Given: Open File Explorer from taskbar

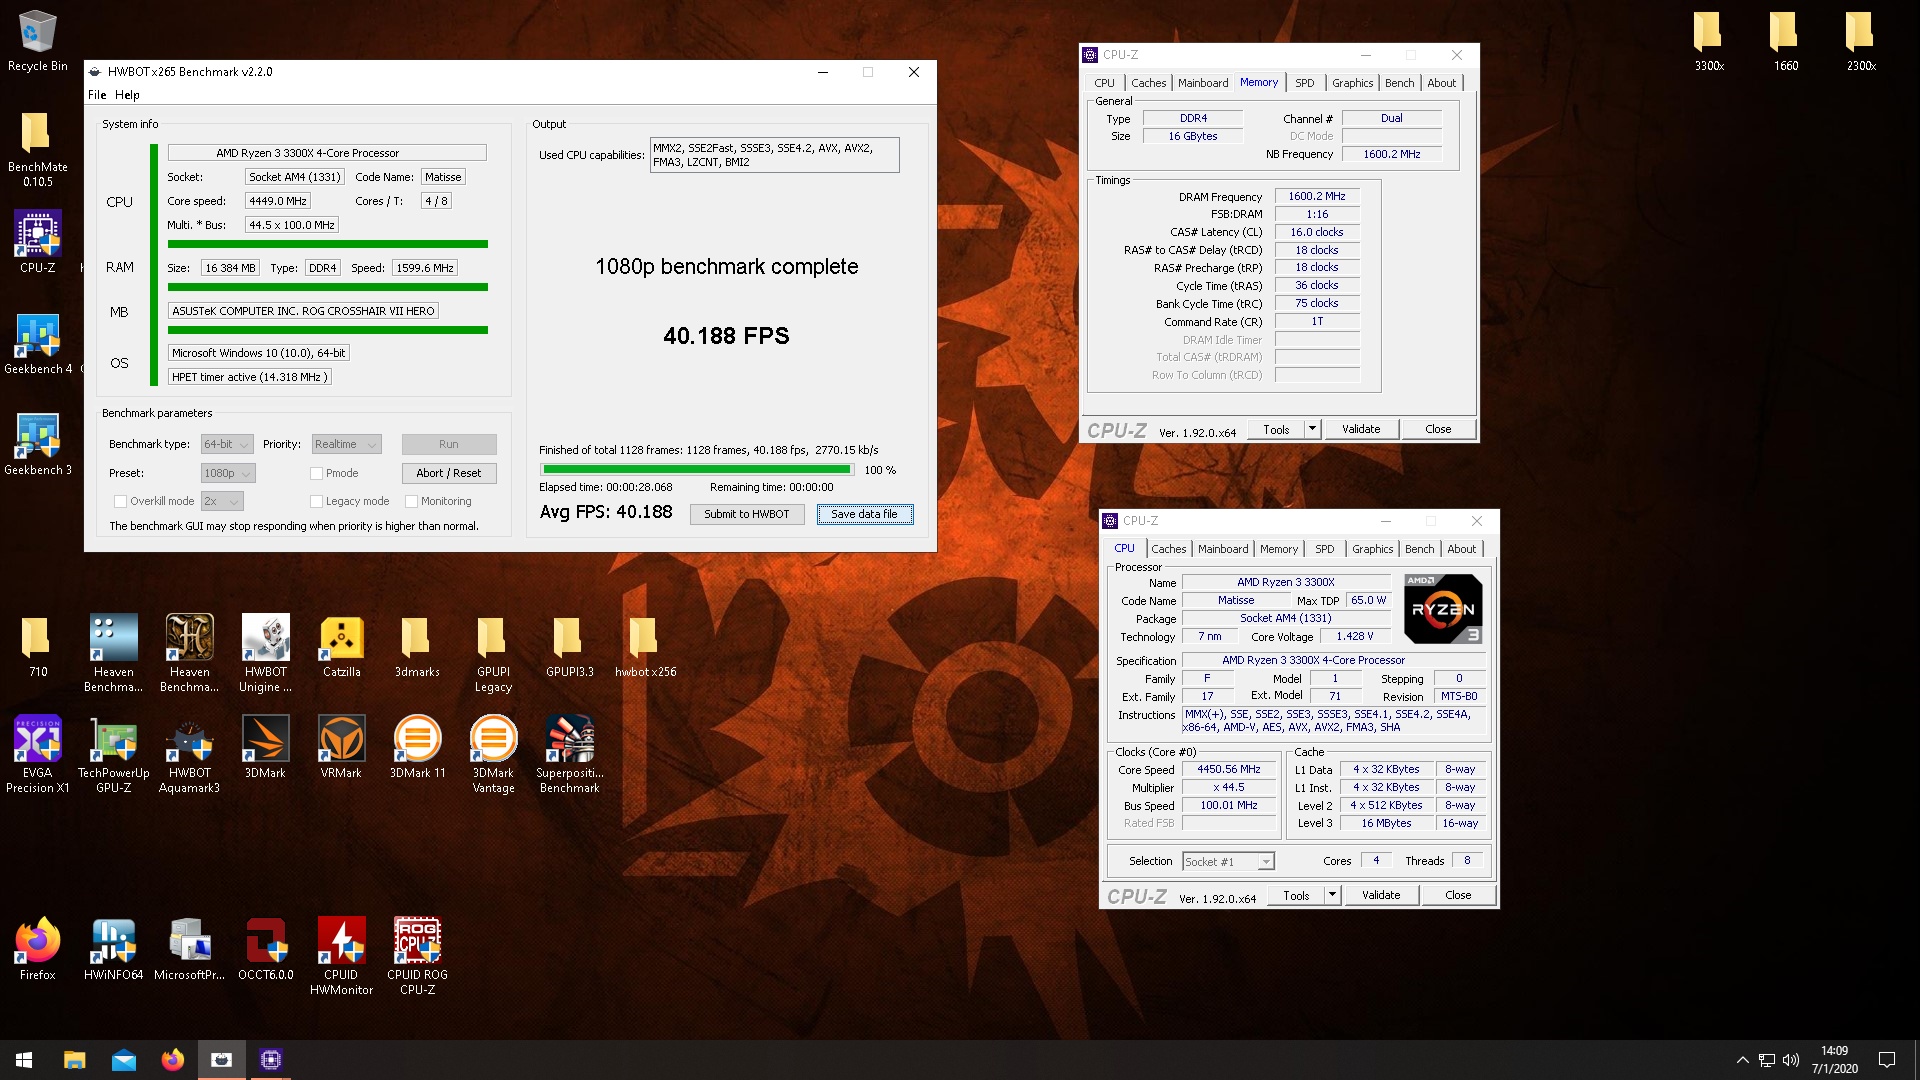Looking at the screenshot, I should pos(74,1060).
